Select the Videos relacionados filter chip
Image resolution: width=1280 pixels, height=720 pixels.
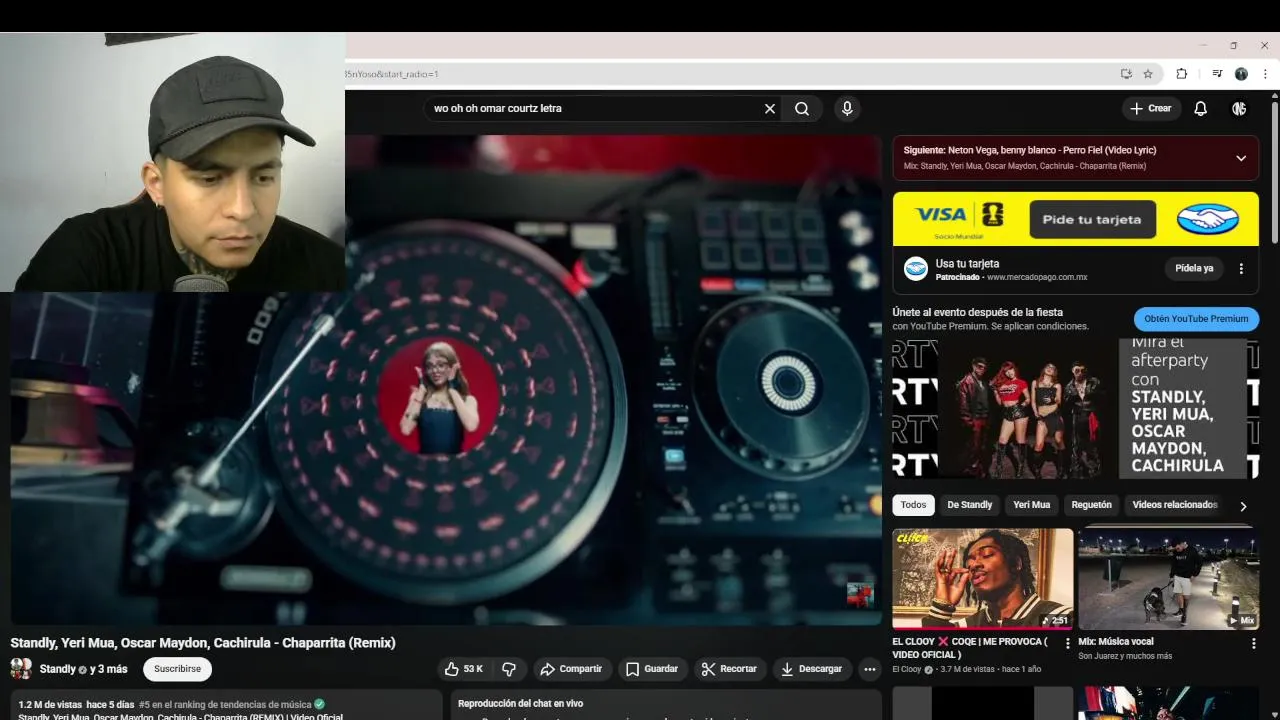[1174, 505]
